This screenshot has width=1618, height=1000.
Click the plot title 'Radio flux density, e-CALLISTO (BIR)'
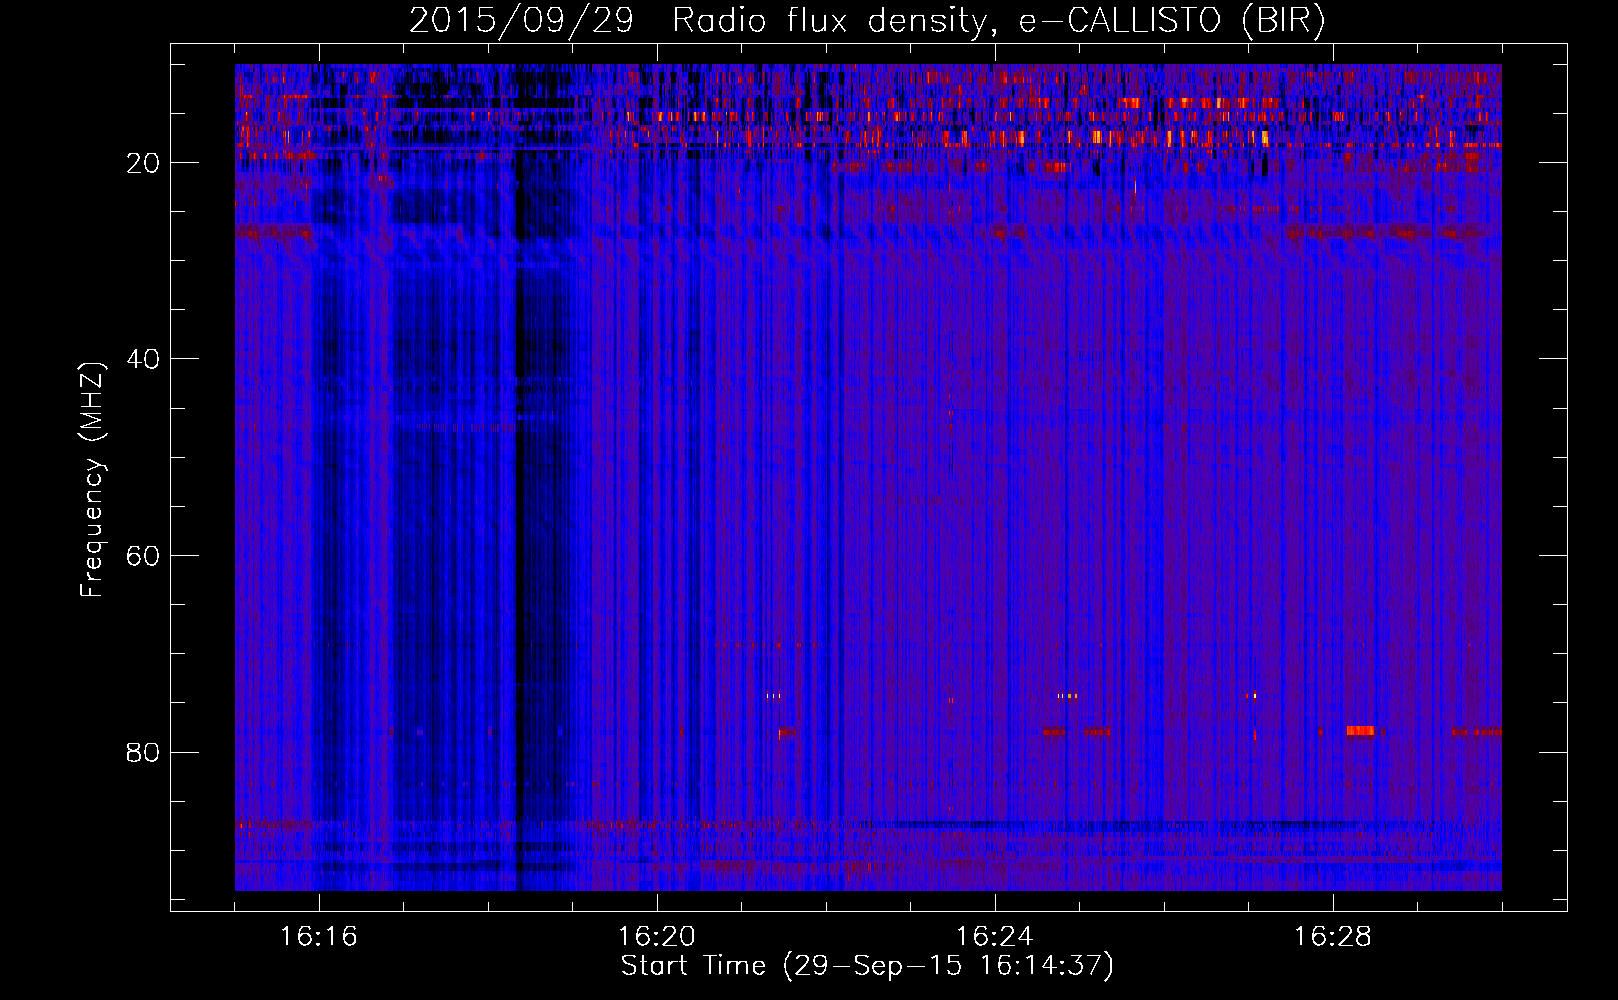click(x=998, y=21)
